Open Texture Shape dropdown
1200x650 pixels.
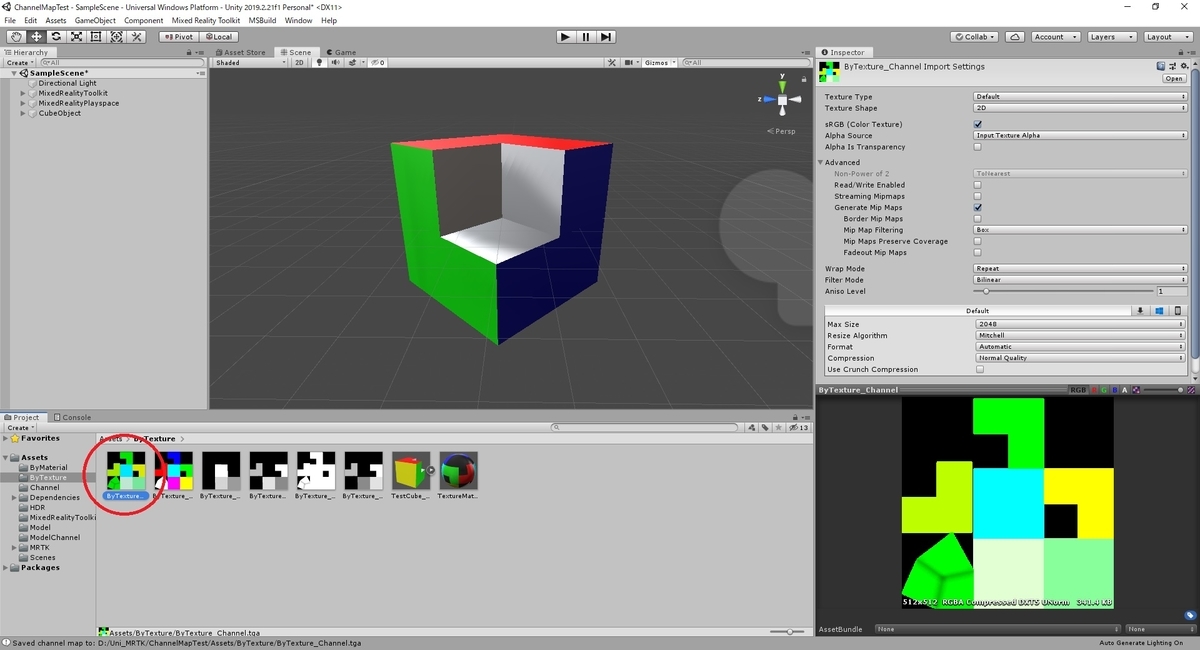[1080, 108]
